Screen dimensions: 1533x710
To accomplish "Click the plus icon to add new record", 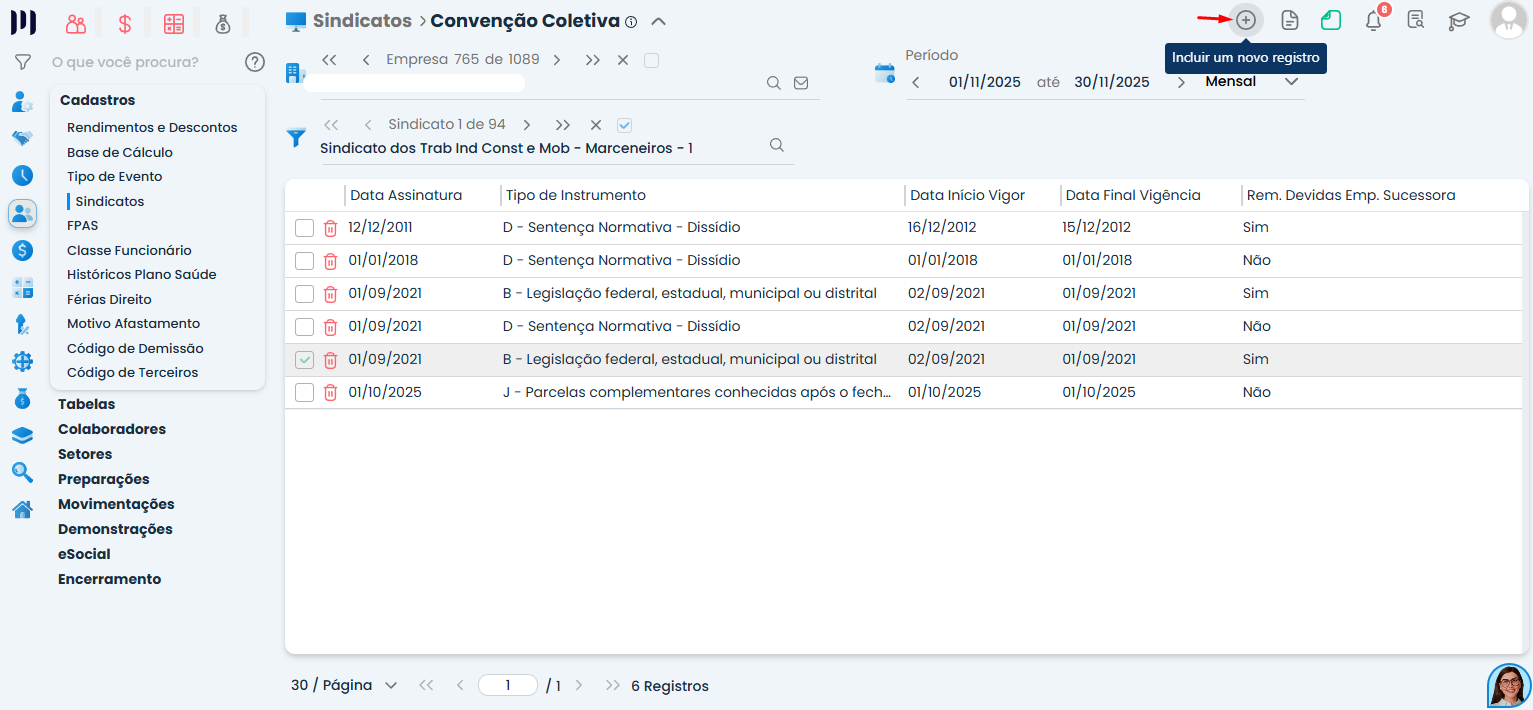I will pyautogui.click(x=1246, y=20).
